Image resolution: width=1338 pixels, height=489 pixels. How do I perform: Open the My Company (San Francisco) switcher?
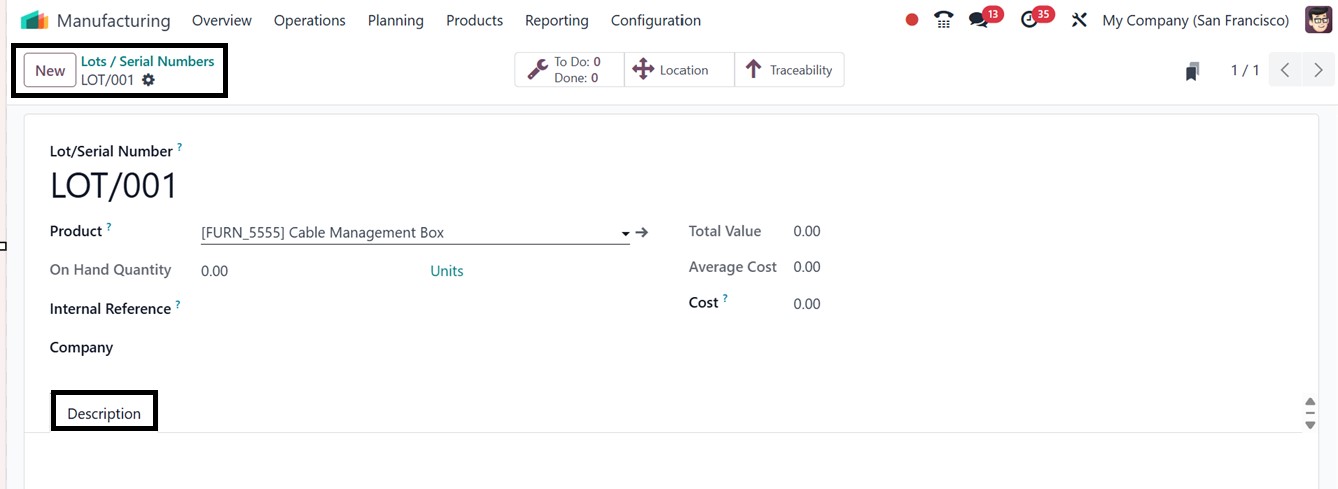pos(1195,20)
